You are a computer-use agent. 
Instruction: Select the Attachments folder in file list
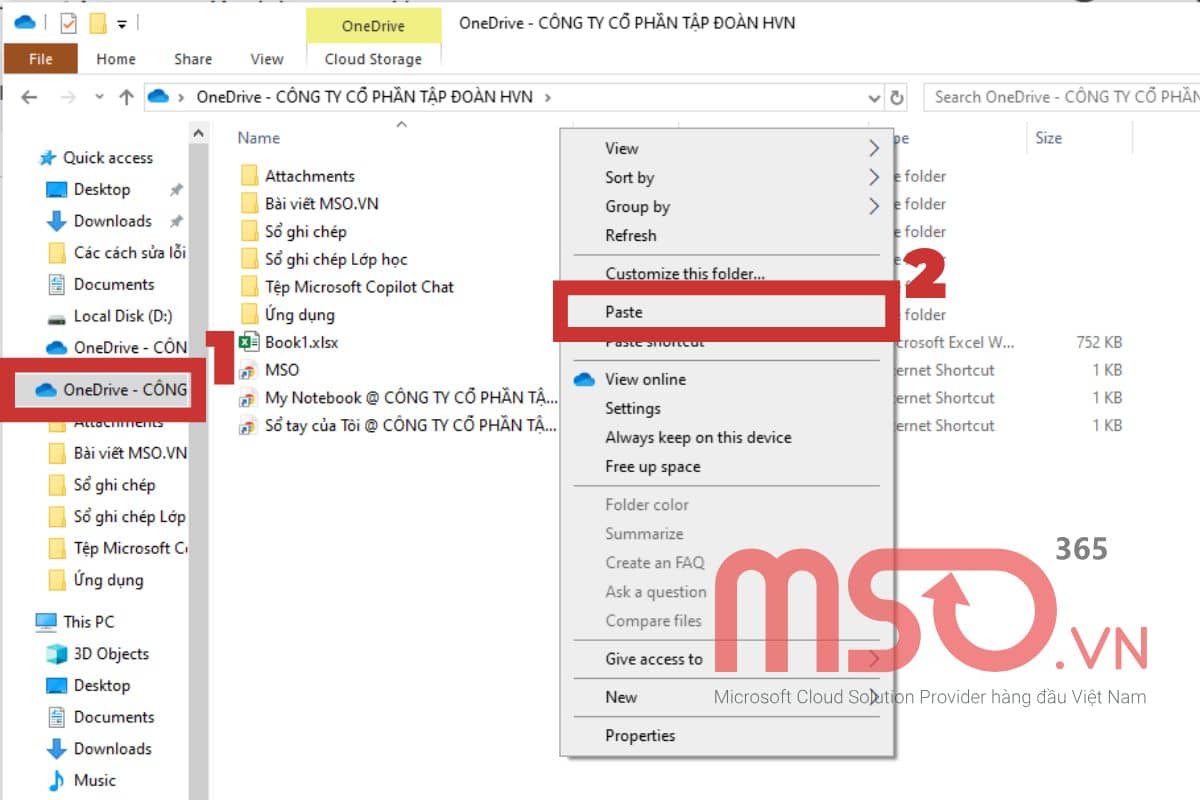309,176
